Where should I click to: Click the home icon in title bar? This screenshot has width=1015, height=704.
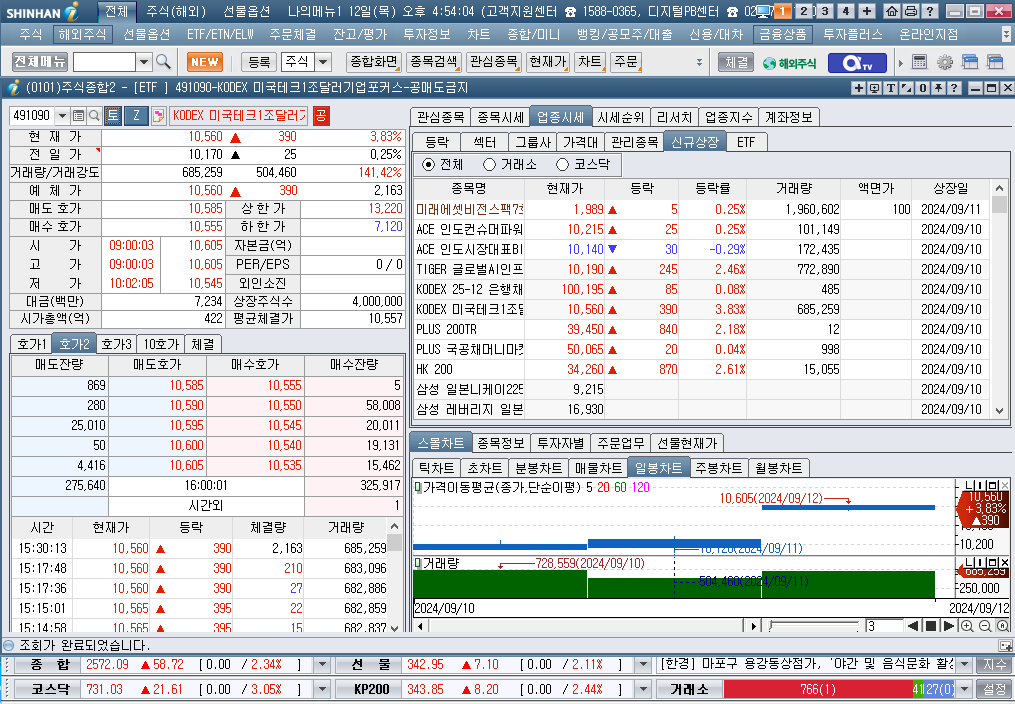[x=892, y=11]
